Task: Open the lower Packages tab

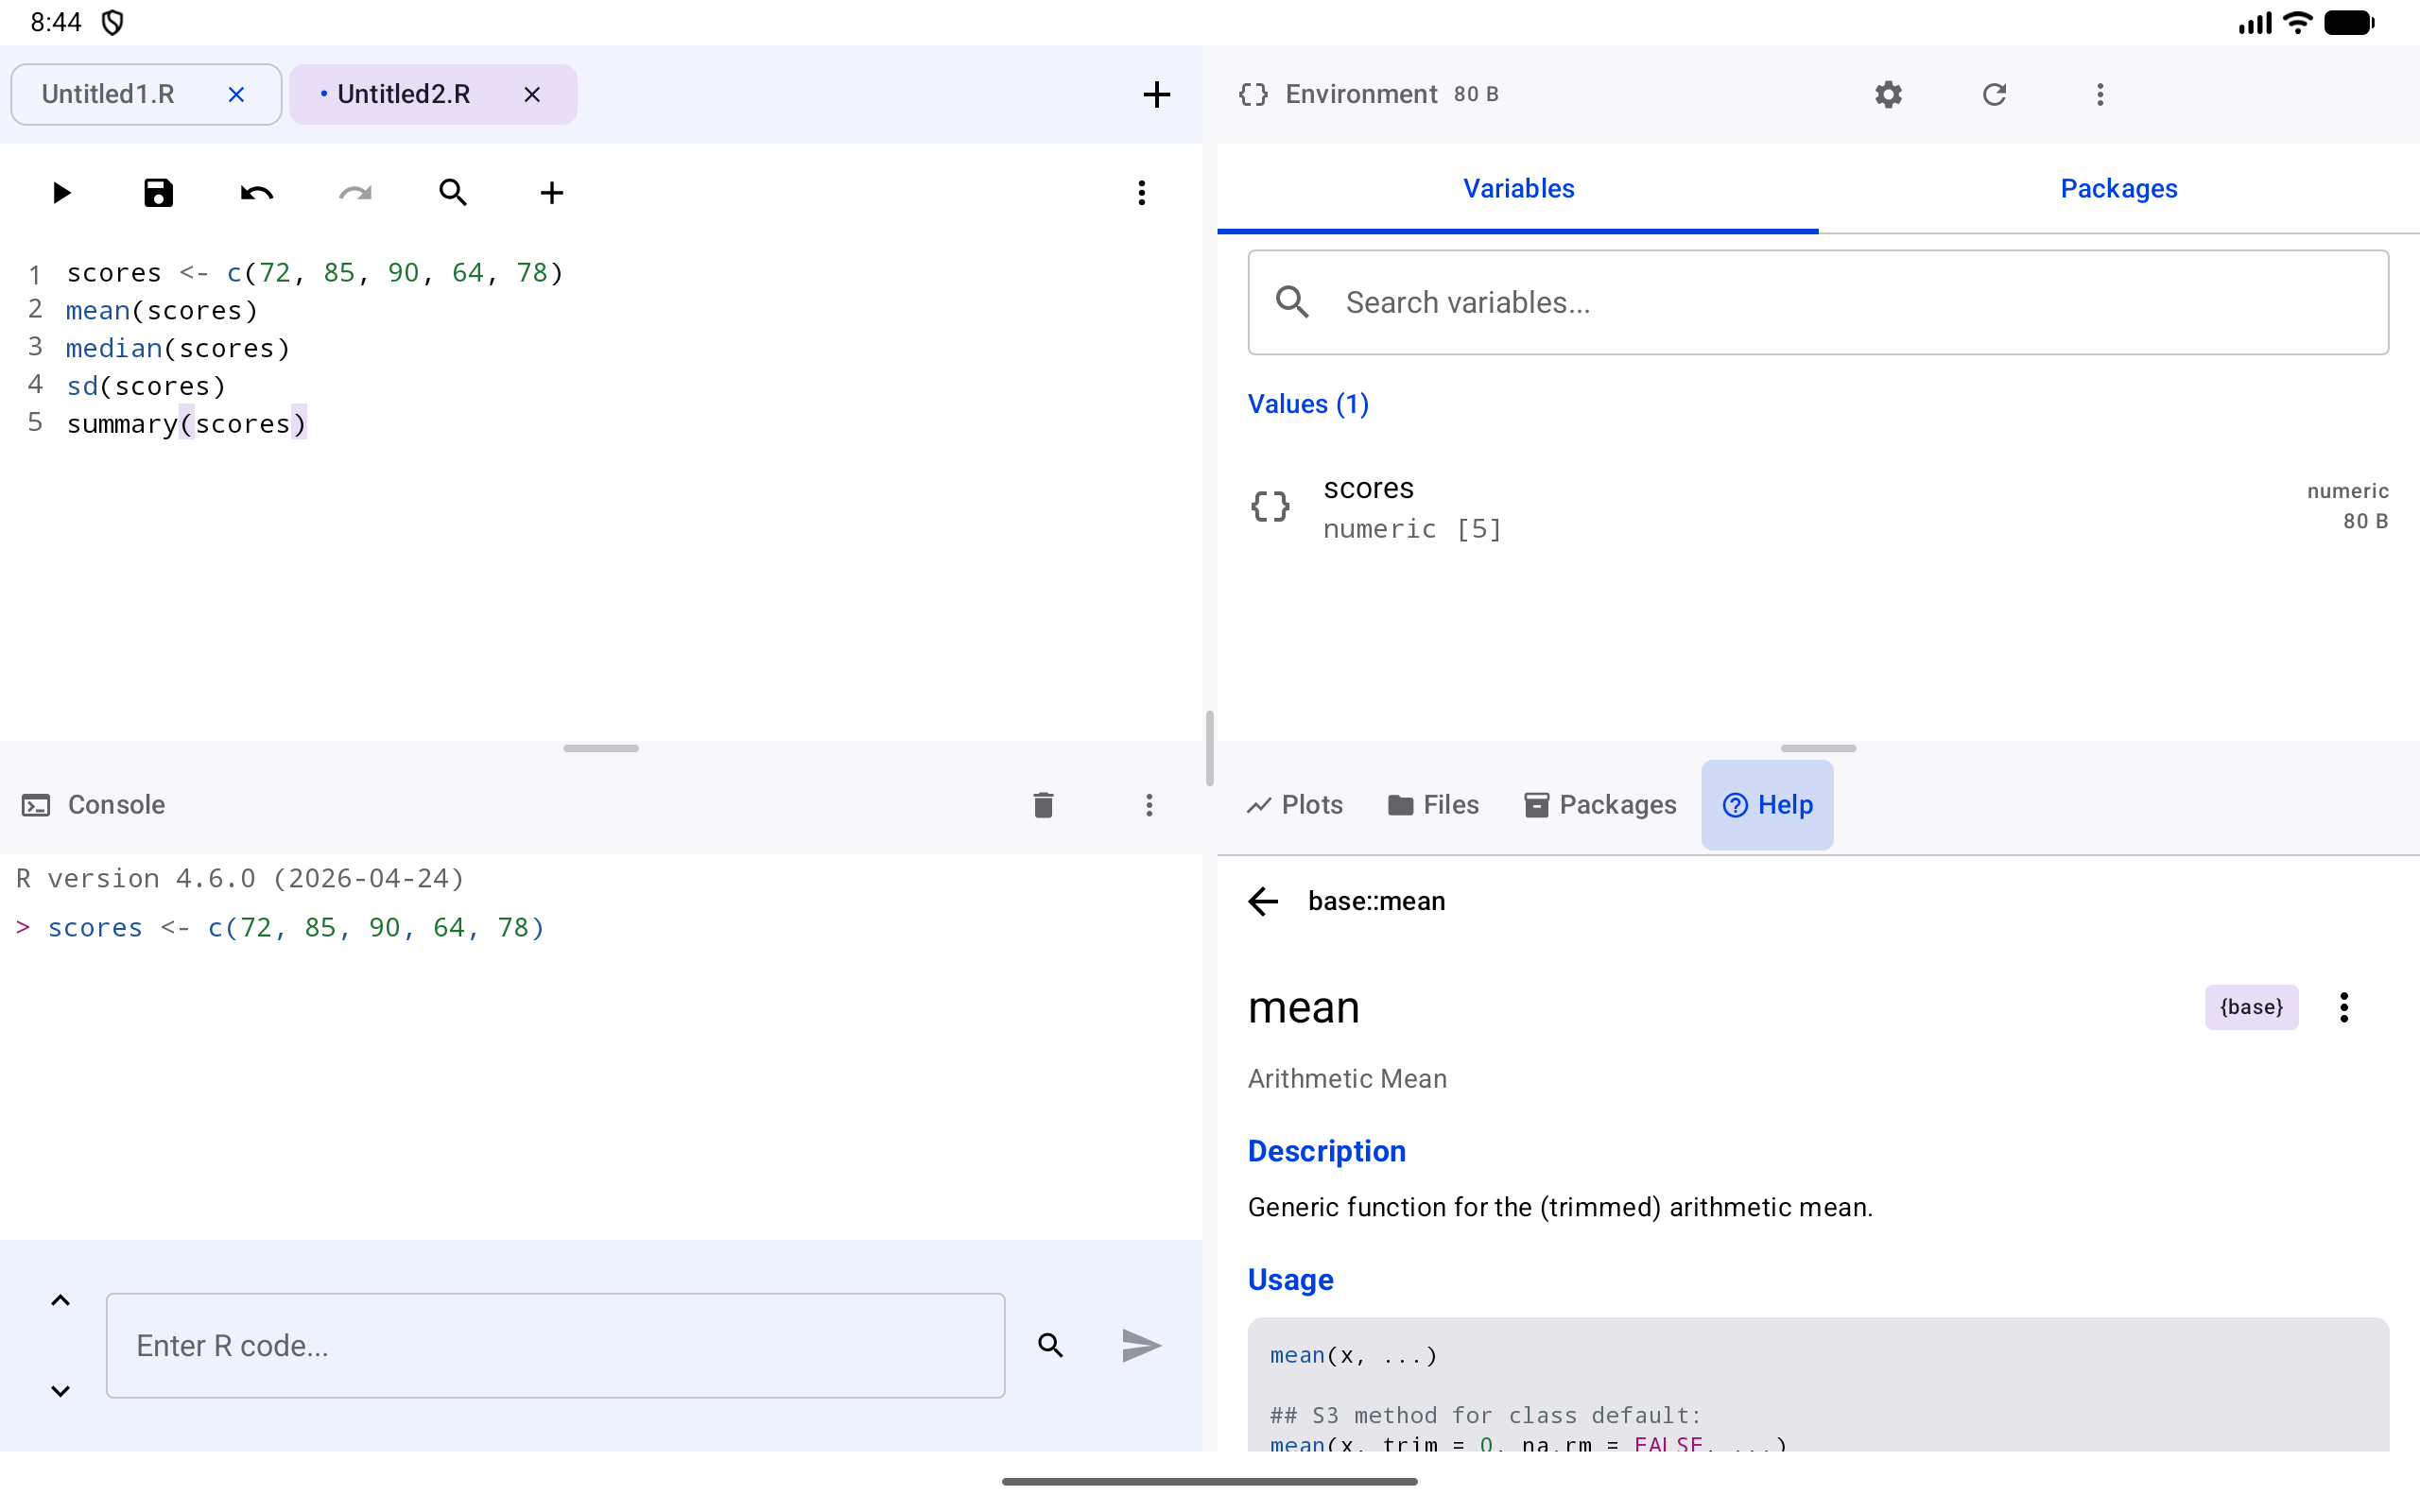Action: (x=1600, y=805)
